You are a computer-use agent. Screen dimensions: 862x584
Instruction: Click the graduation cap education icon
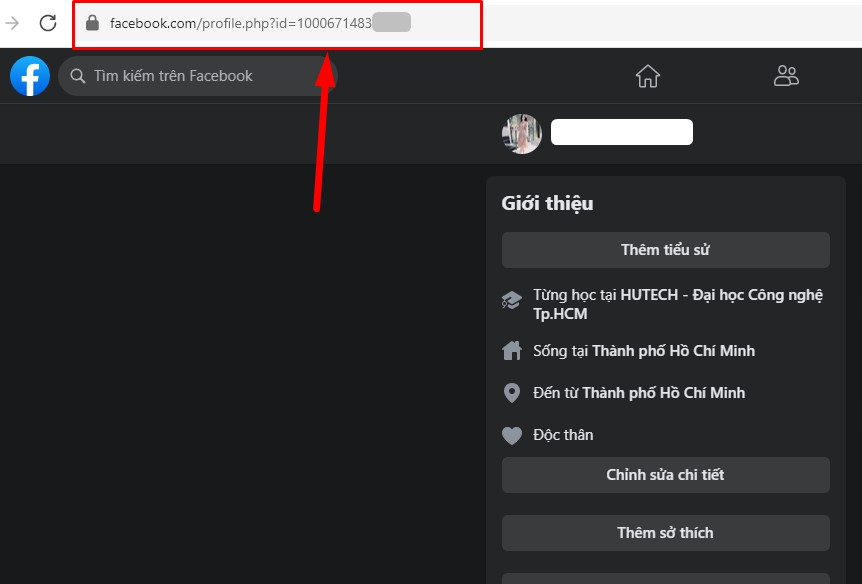click(x=511, y=300)
